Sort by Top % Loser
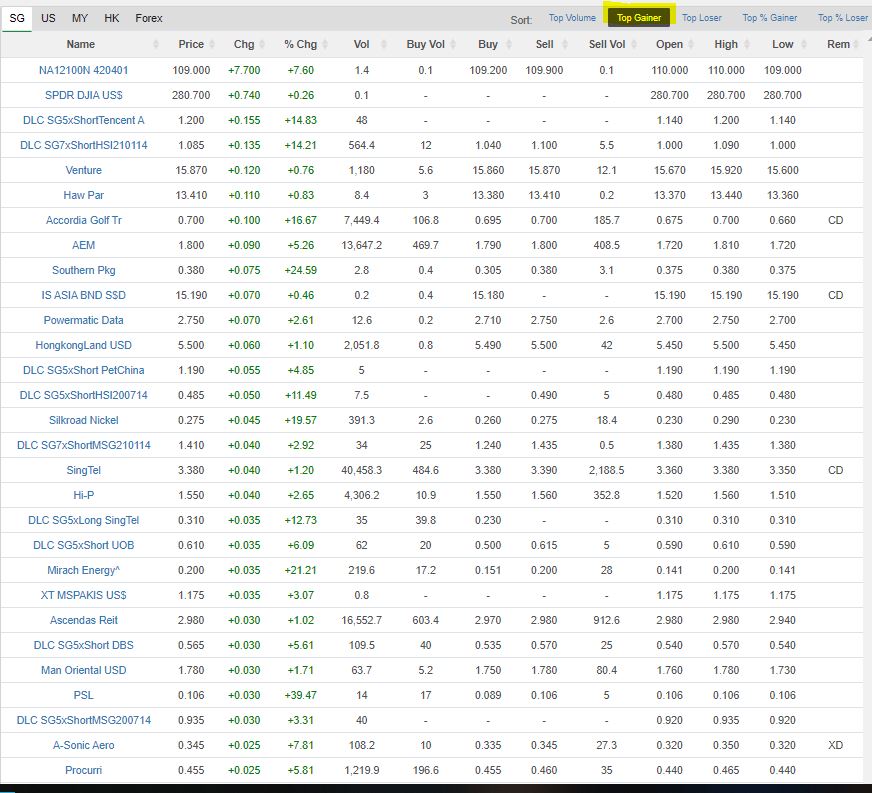Image resolution: width=872 pixels, height=793 pixels. pos(843,18)
